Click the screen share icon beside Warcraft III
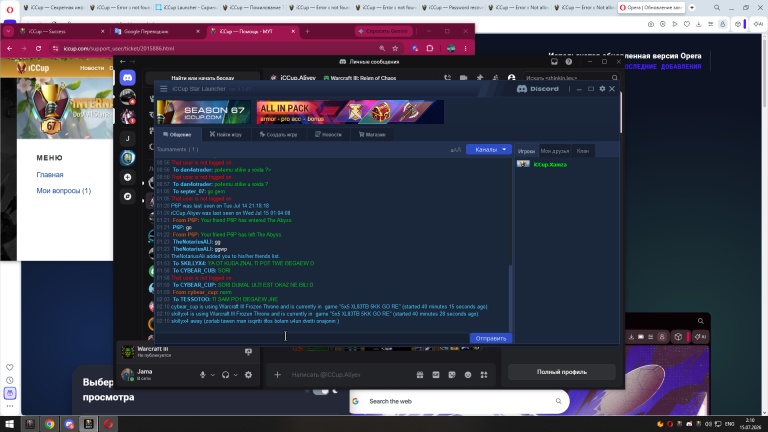768x432 pixels. [248, 352]
